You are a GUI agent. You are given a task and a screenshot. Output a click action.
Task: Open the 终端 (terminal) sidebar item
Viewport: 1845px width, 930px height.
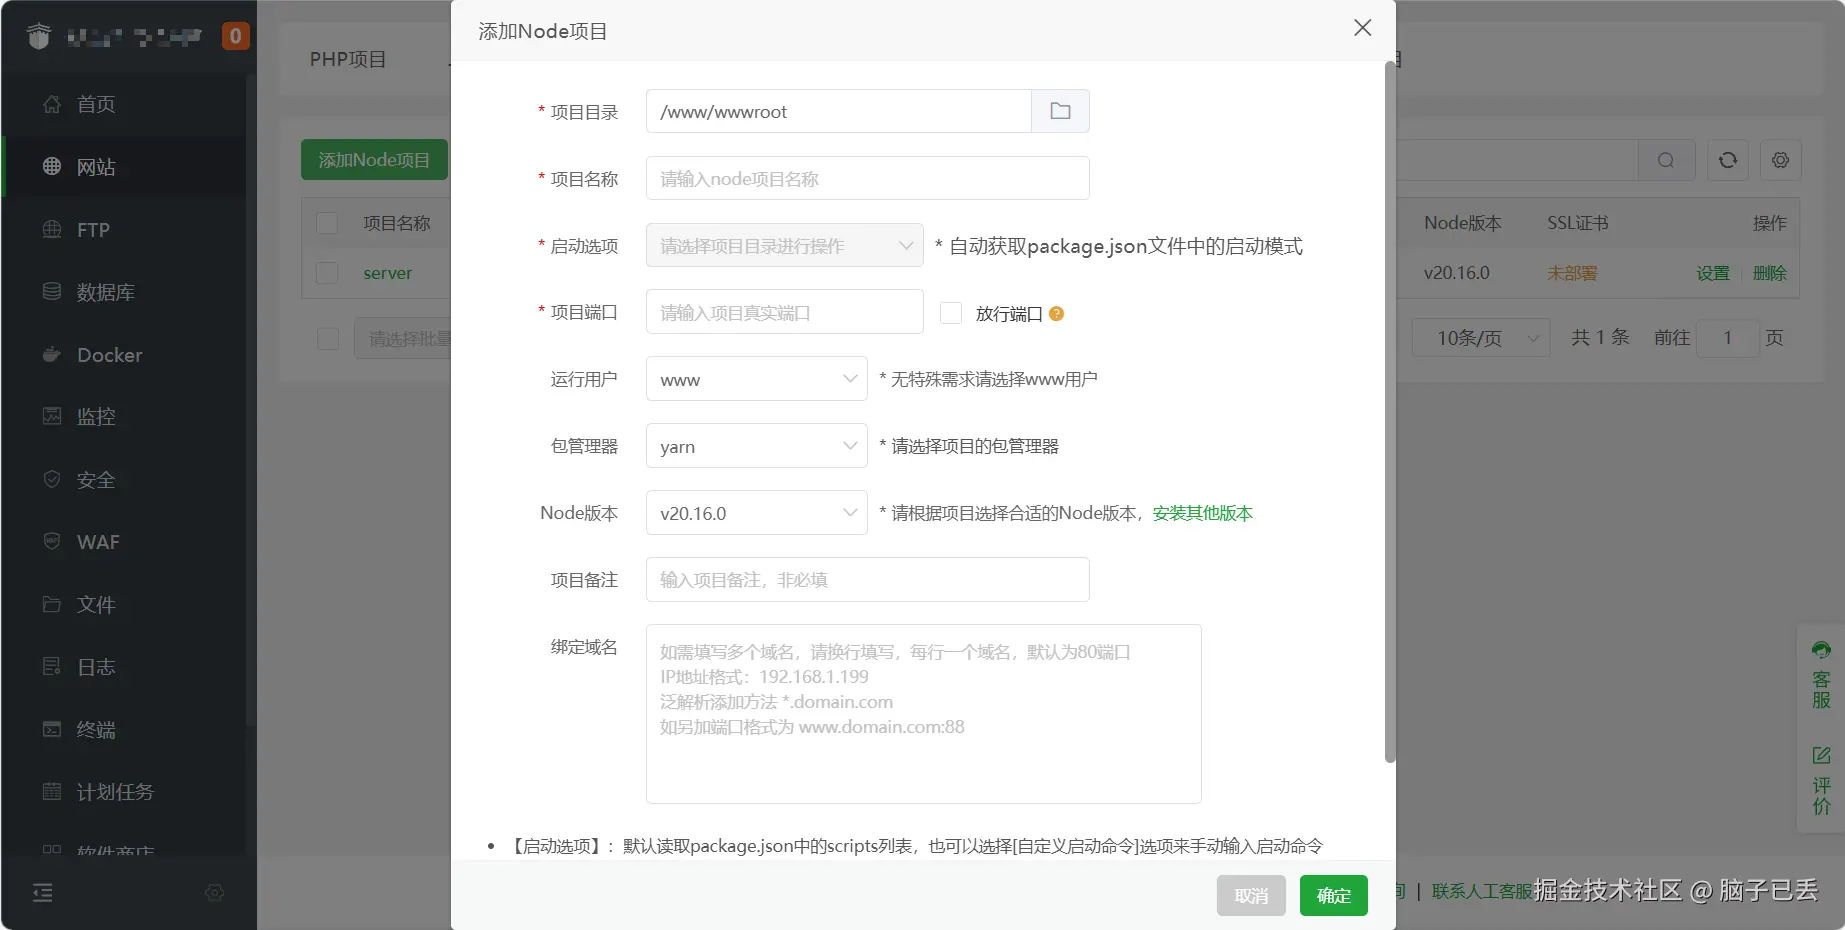click(97, 729)
